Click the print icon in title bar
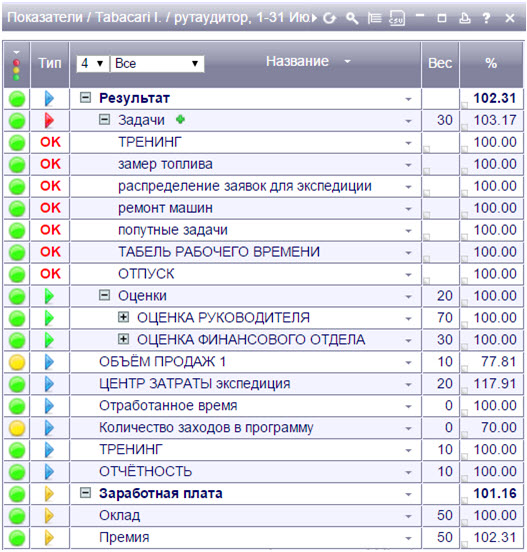This screenshot has height=552, width=527. (x=465, y=18)
